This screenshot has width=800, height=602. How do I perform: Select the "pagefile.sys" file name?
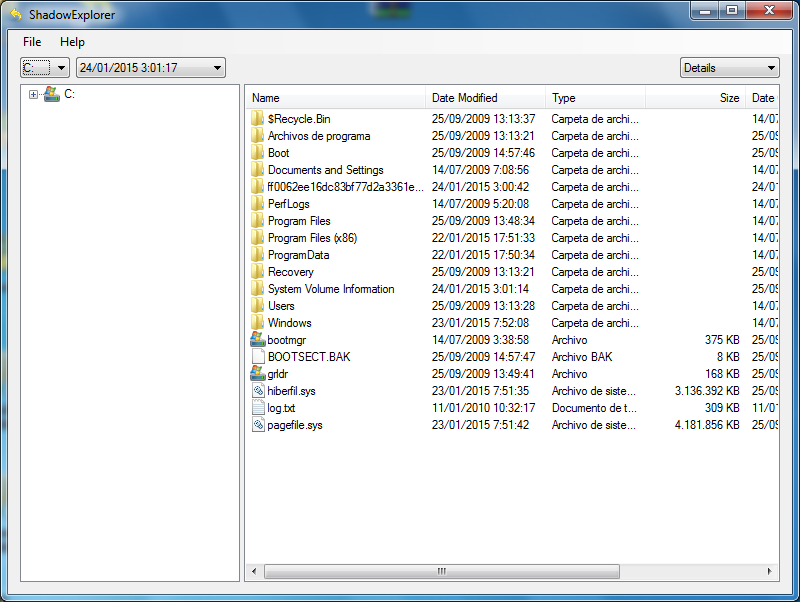pos(294,425)
